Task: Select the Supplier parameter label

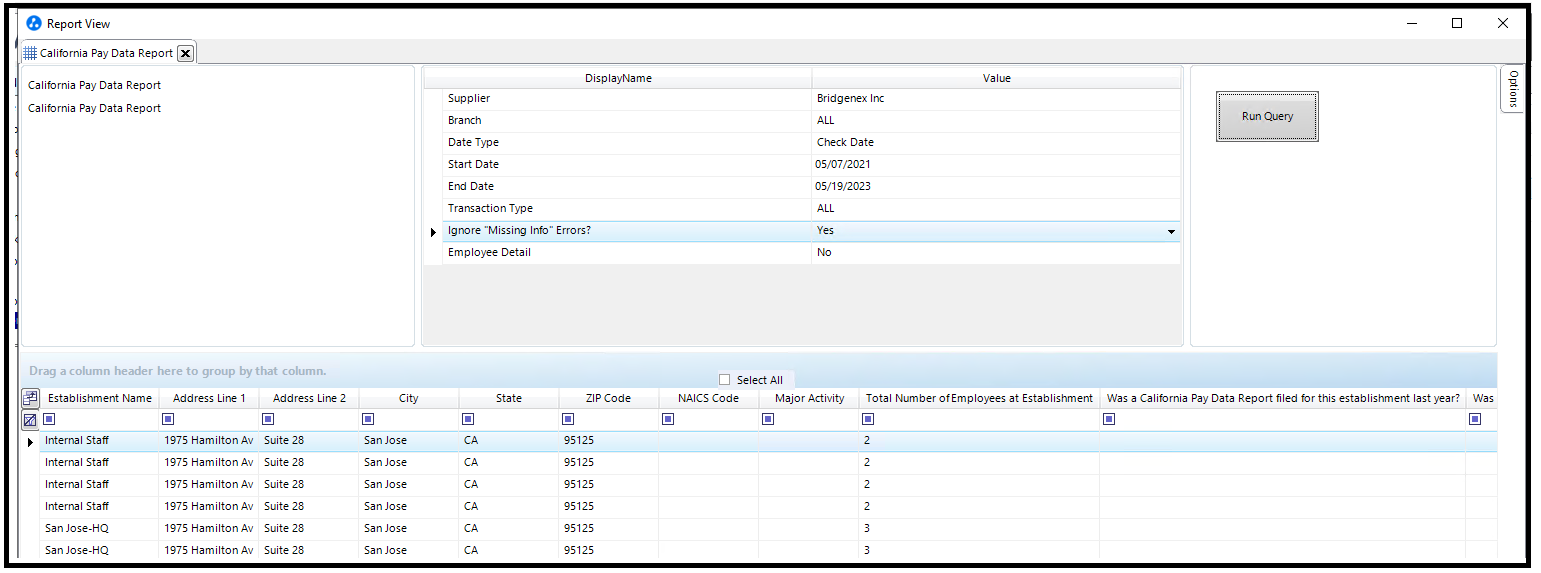Action: coord(469,98)
